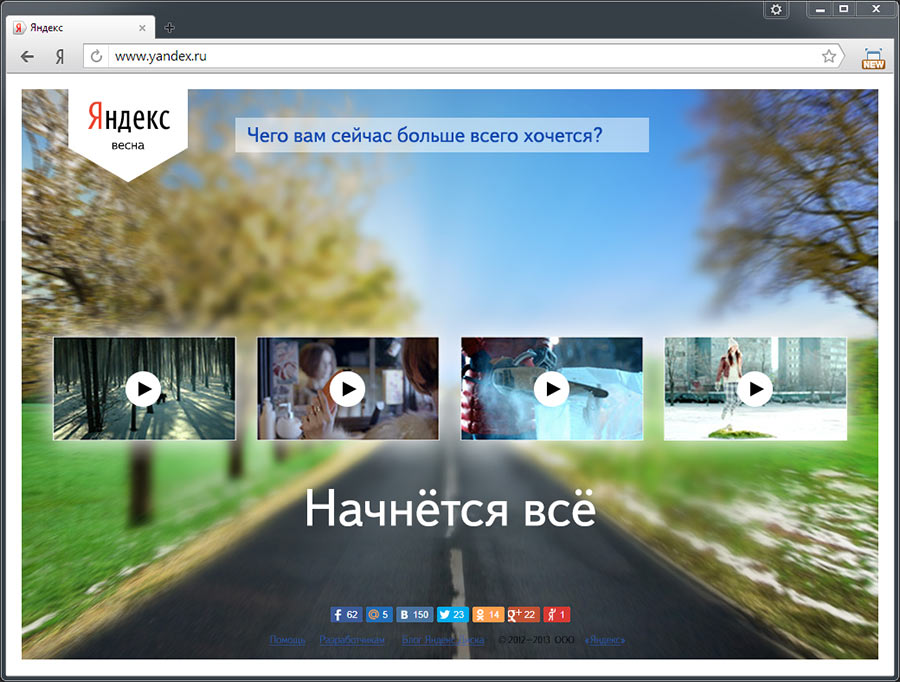Bookmark page with star icon

coord(829,57)
